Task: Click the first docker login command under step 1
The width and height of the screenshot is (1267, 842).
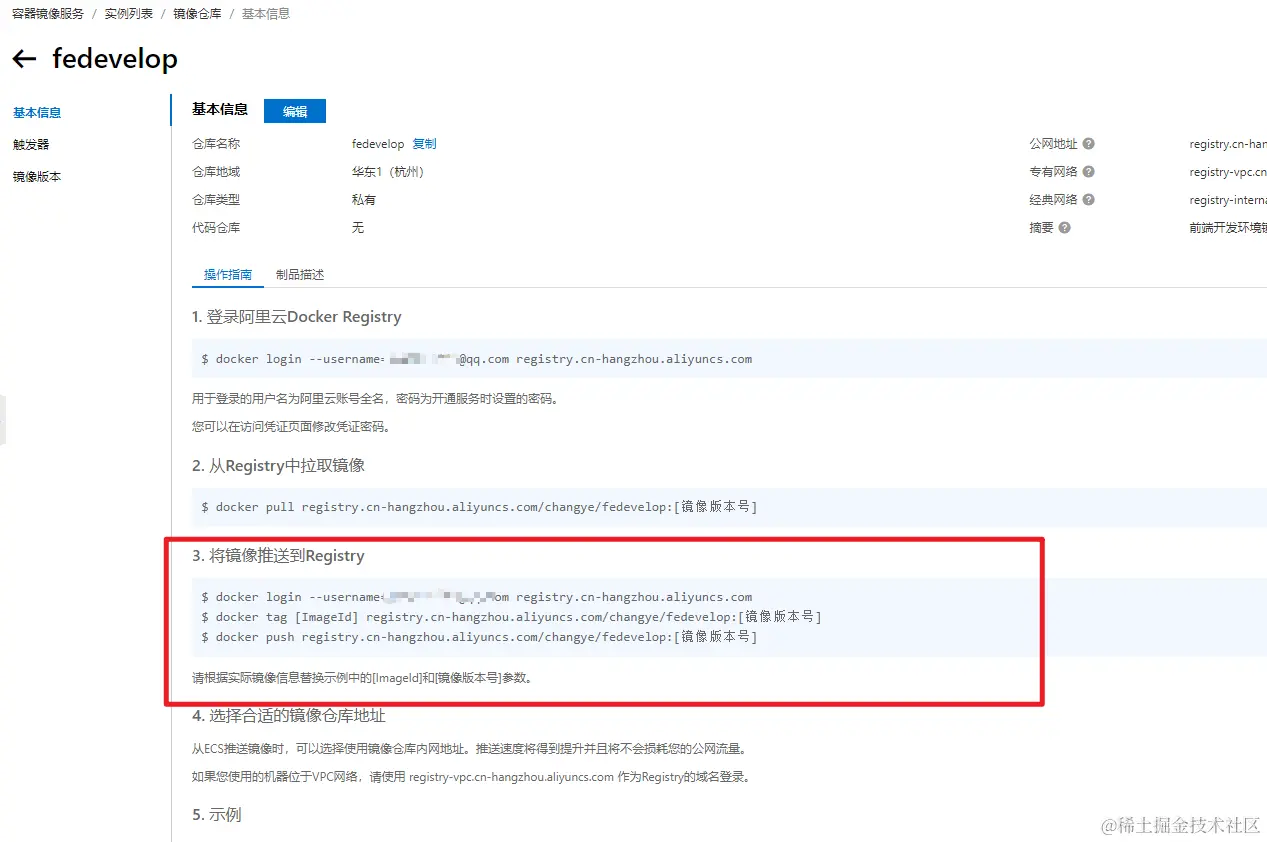Action: [476, 359]
